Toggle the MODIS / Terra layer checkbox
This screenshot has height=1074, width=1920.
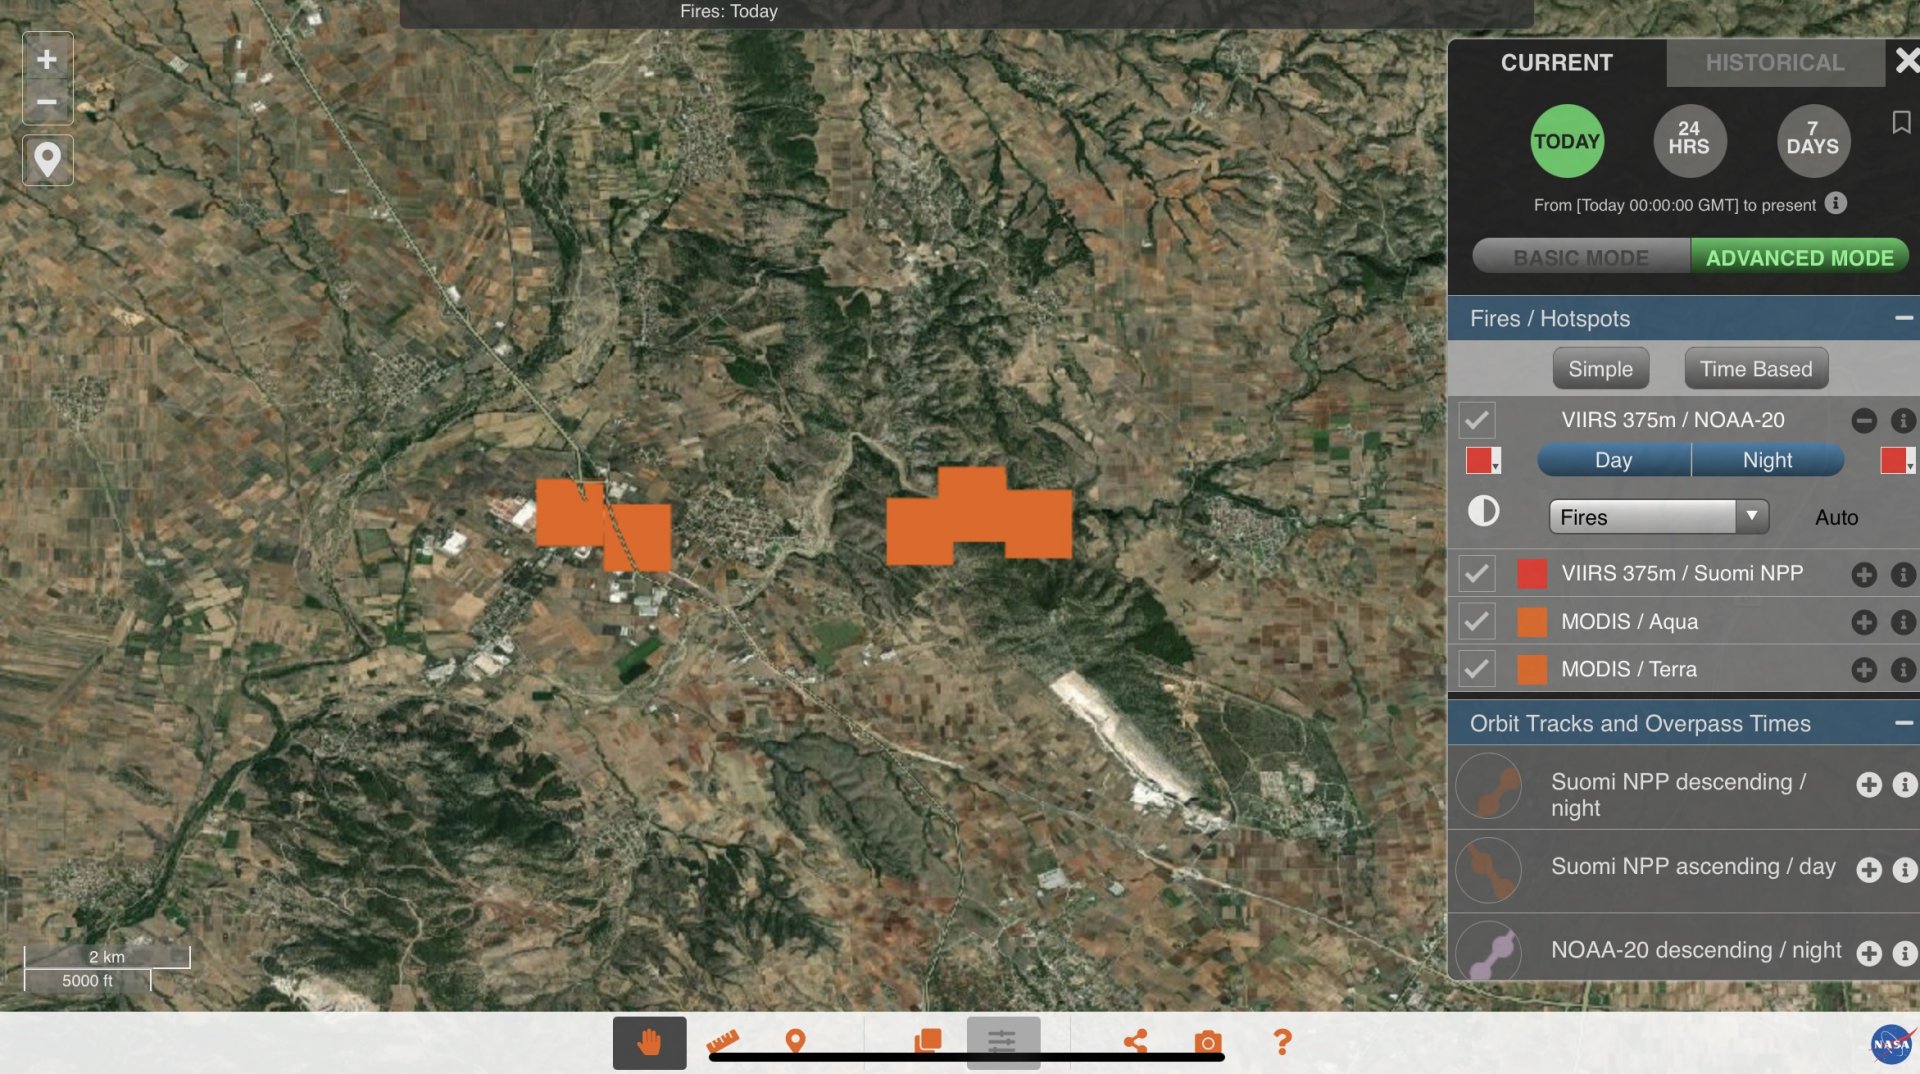pos(1477,669)
